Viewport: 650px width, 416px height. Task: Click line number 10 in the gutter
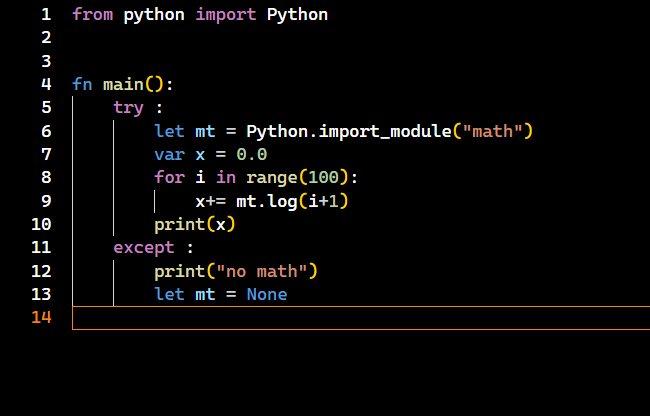pos(41,225)
